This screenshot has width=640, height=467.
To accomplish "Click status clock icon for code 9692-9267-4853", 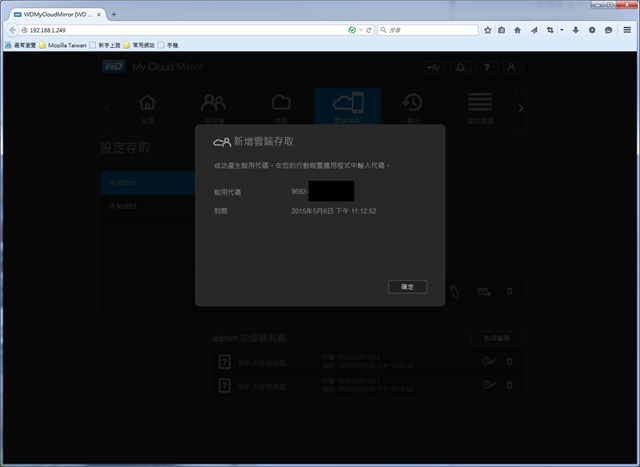I will (x=489, y=385).
